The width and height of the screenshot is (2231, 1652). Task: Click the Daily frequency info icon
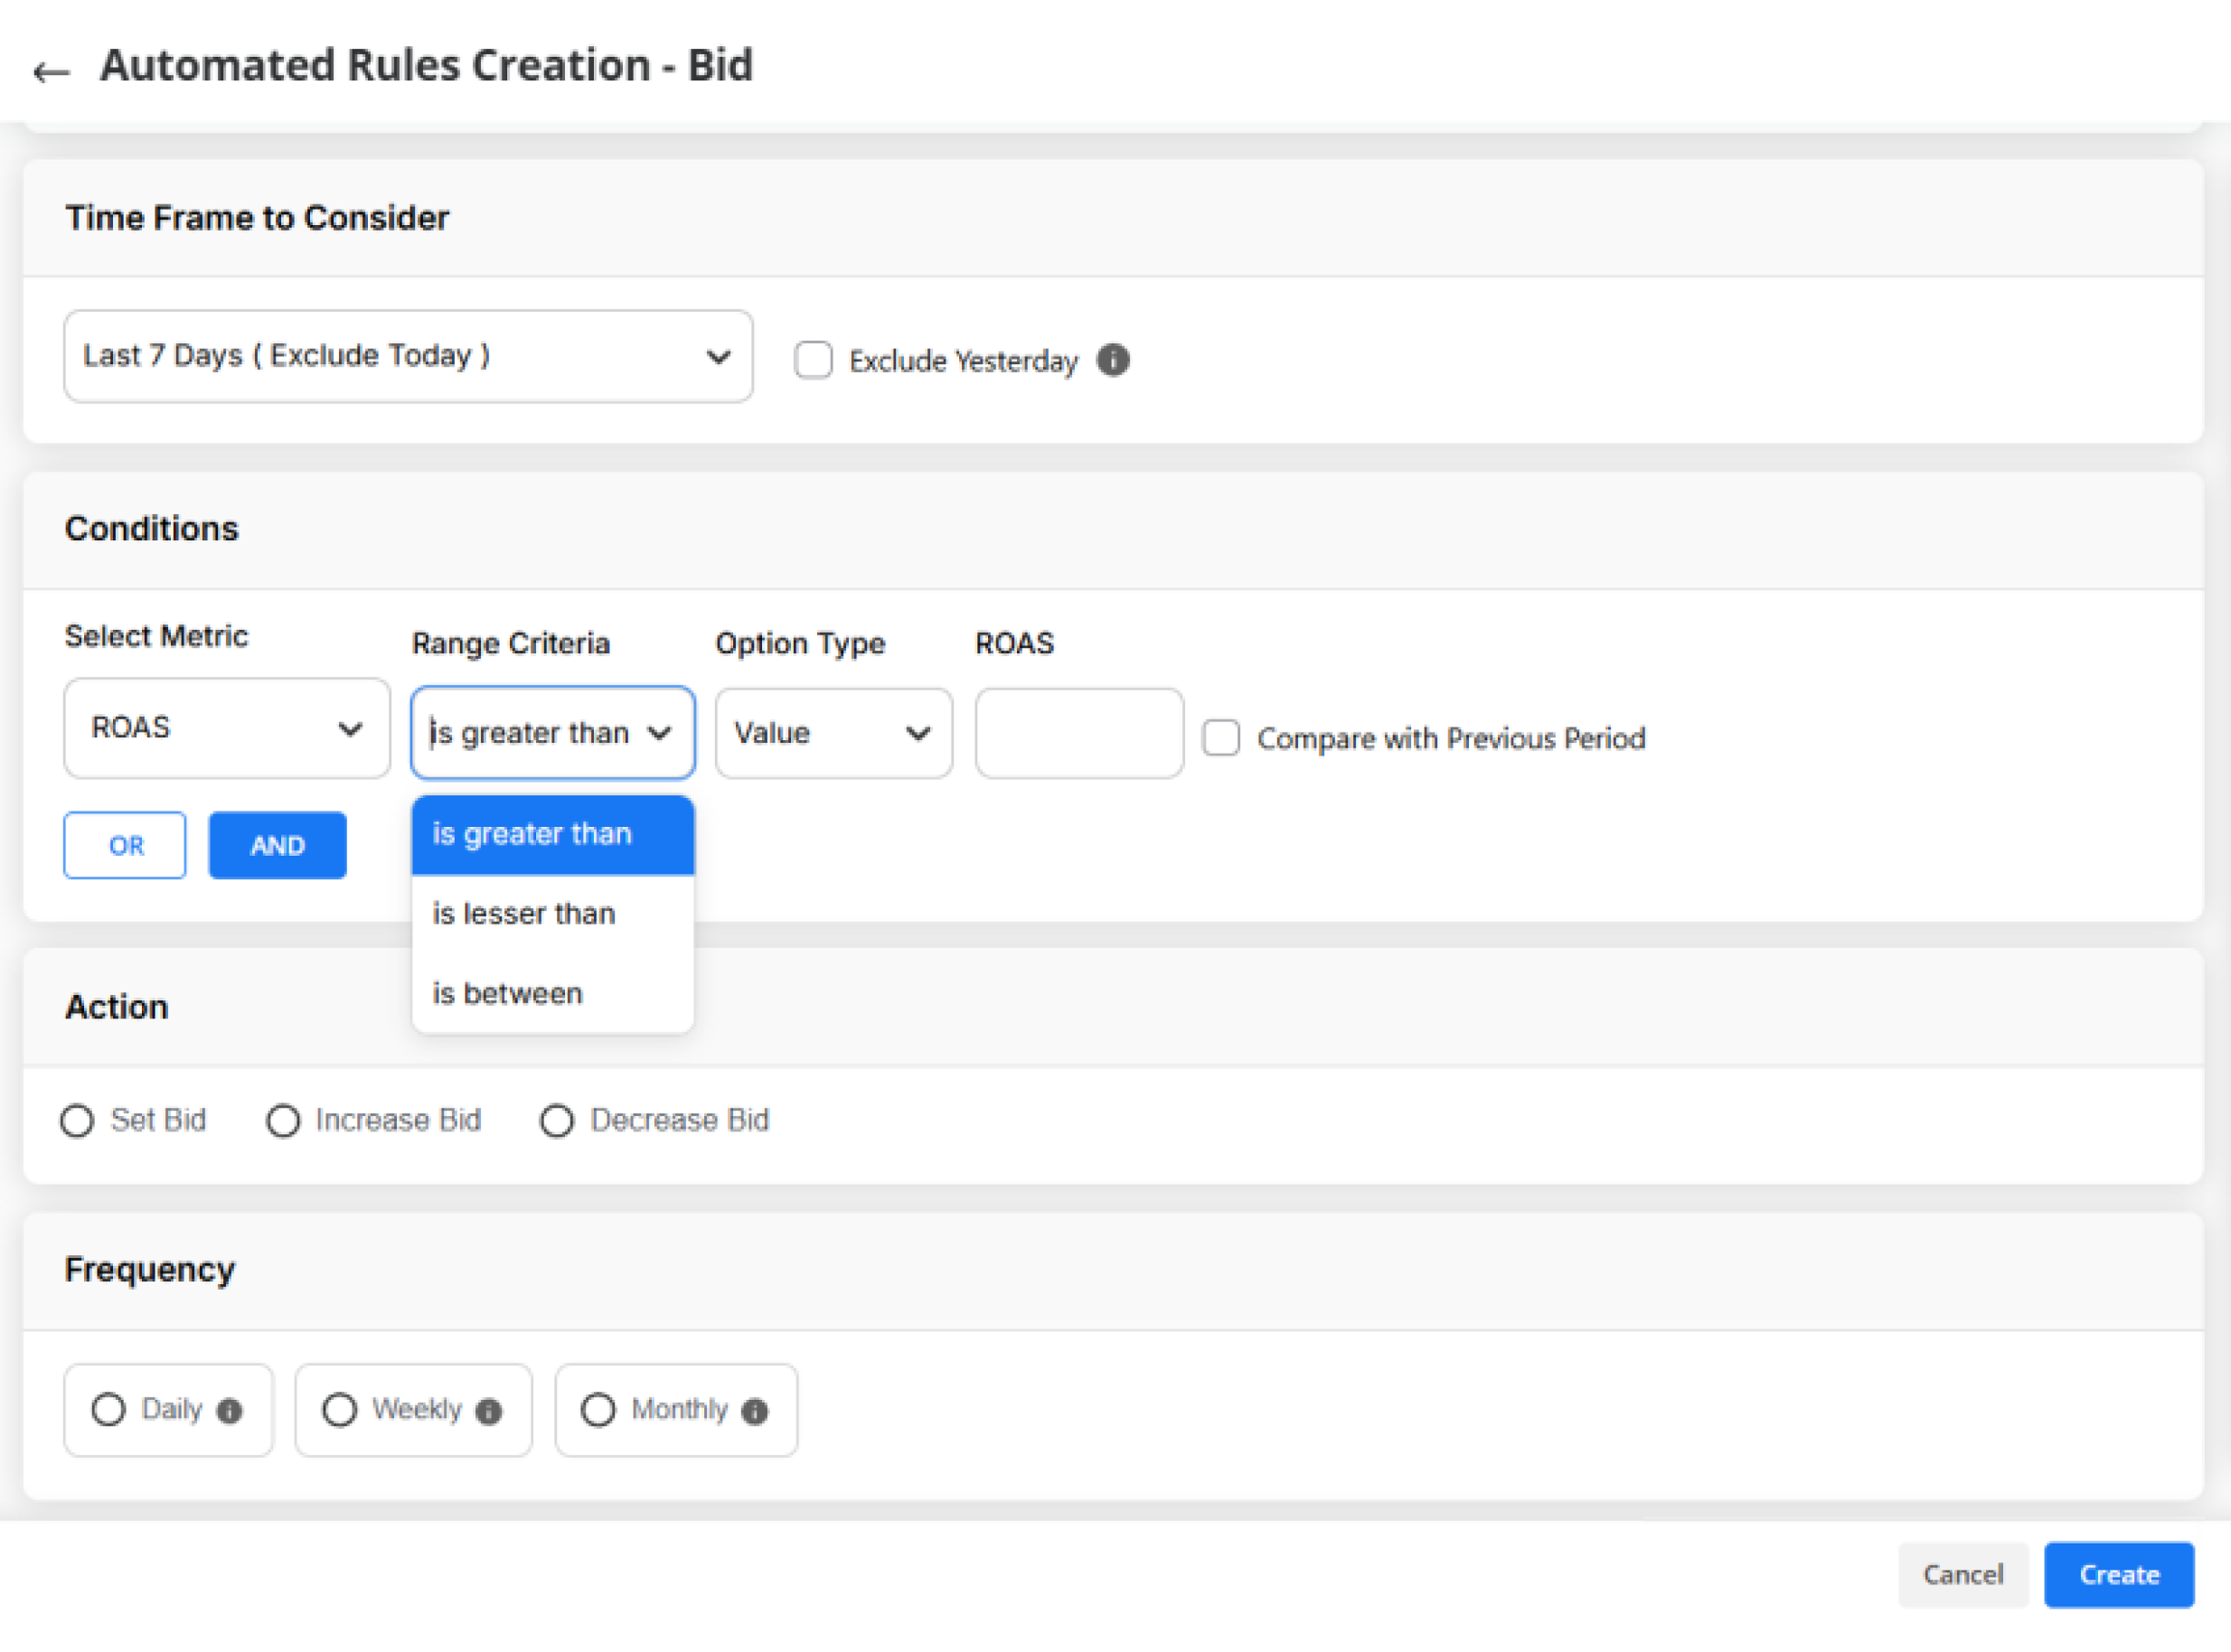tap(230, 1410)
